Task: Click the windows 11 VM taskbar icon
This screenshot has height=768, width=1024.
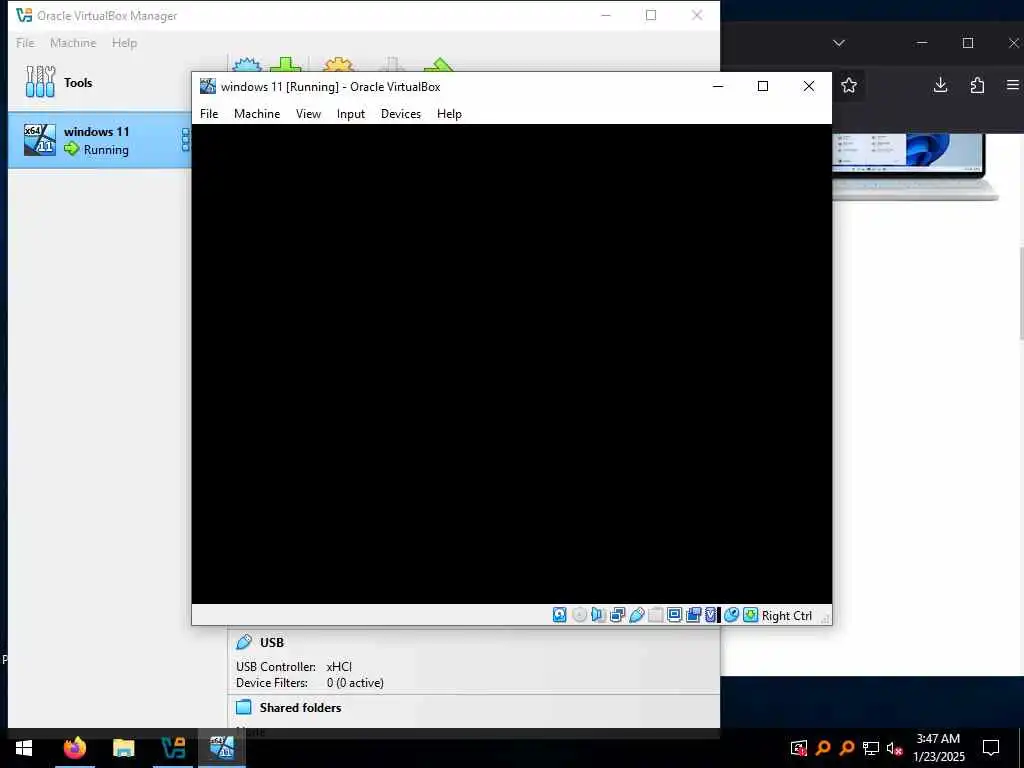Action: (222, 748)
